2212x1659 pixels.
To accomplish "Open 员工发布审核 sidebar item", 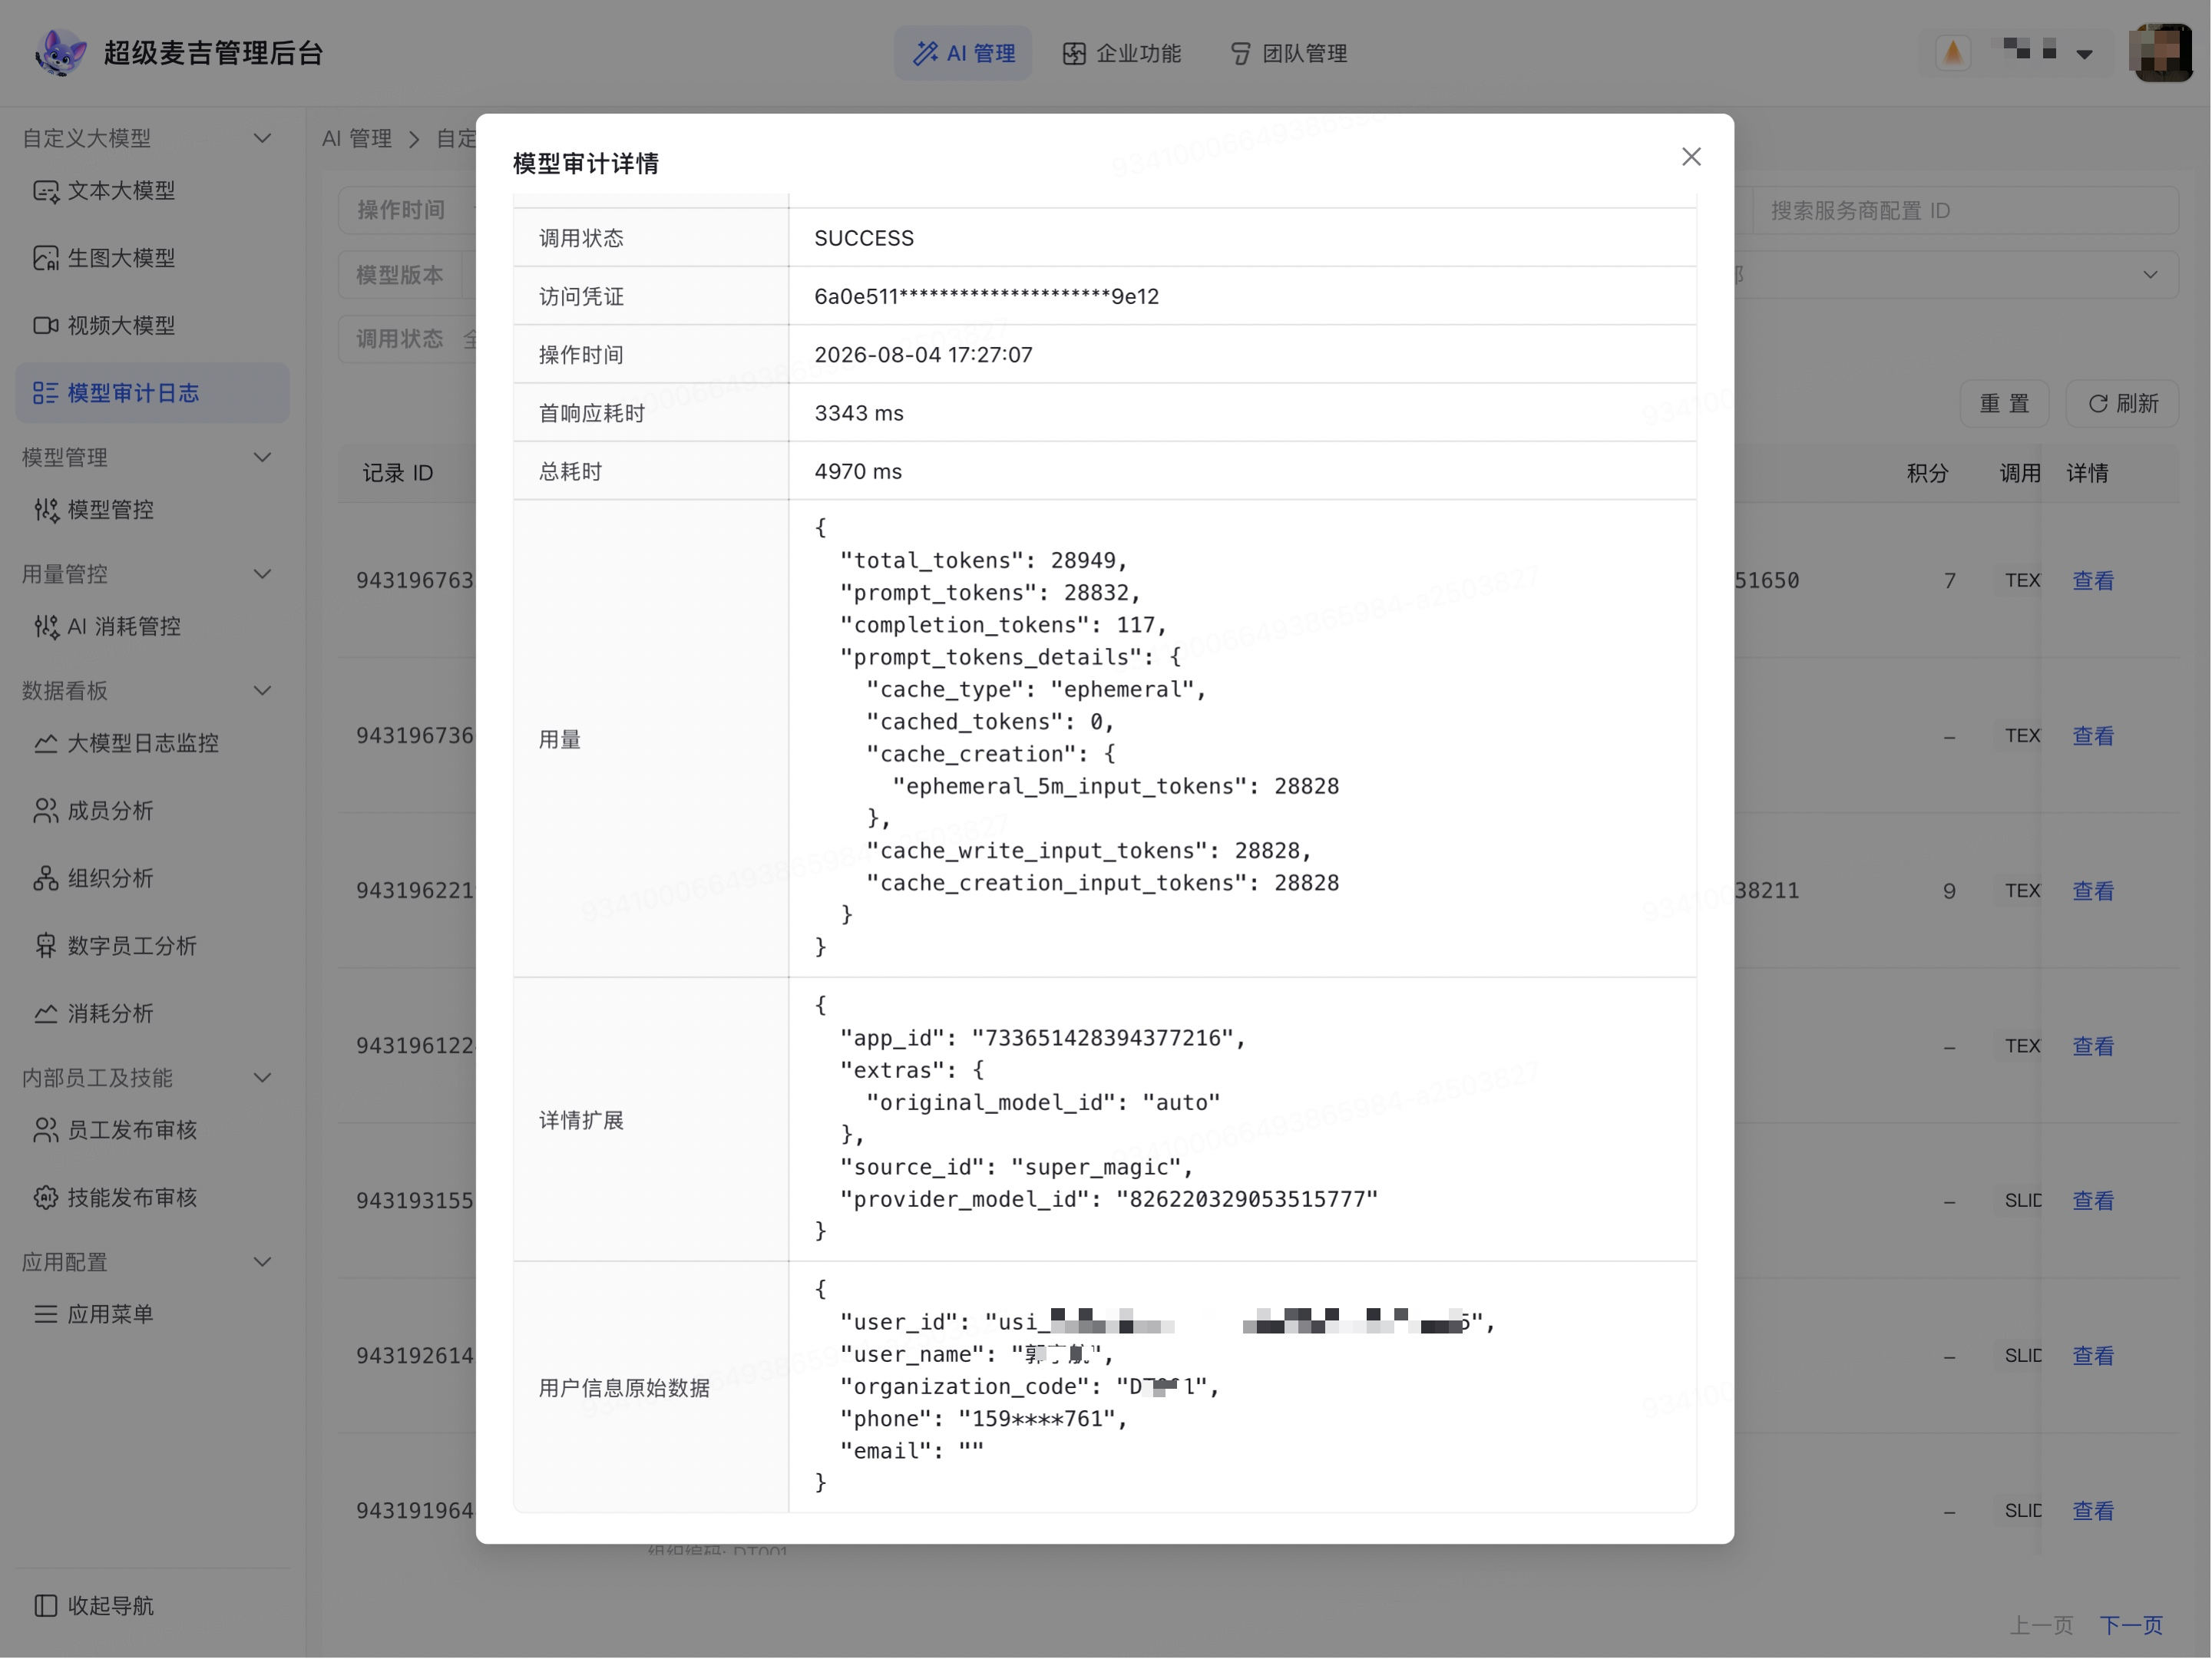I will click(x=152, y=1131).
